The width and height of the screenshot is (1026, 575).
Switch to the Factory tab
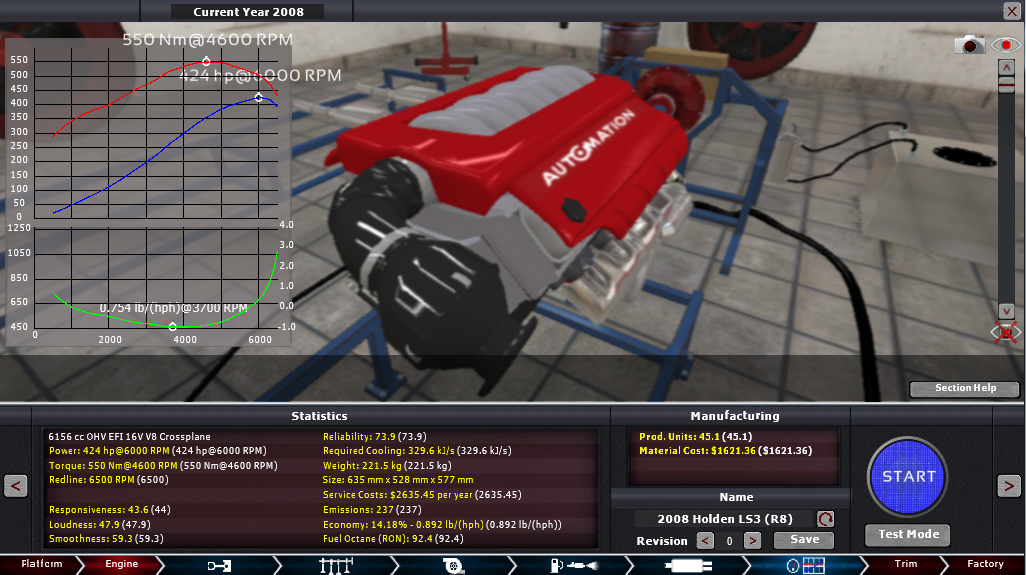tap(985, 564)
